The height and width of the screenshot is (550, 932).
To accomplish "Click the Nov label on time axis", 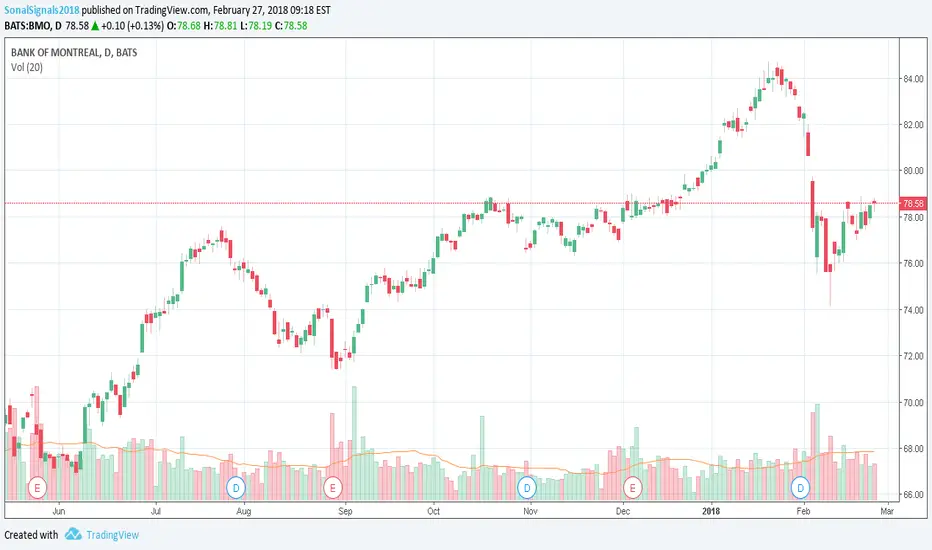I will click(530, 511).
